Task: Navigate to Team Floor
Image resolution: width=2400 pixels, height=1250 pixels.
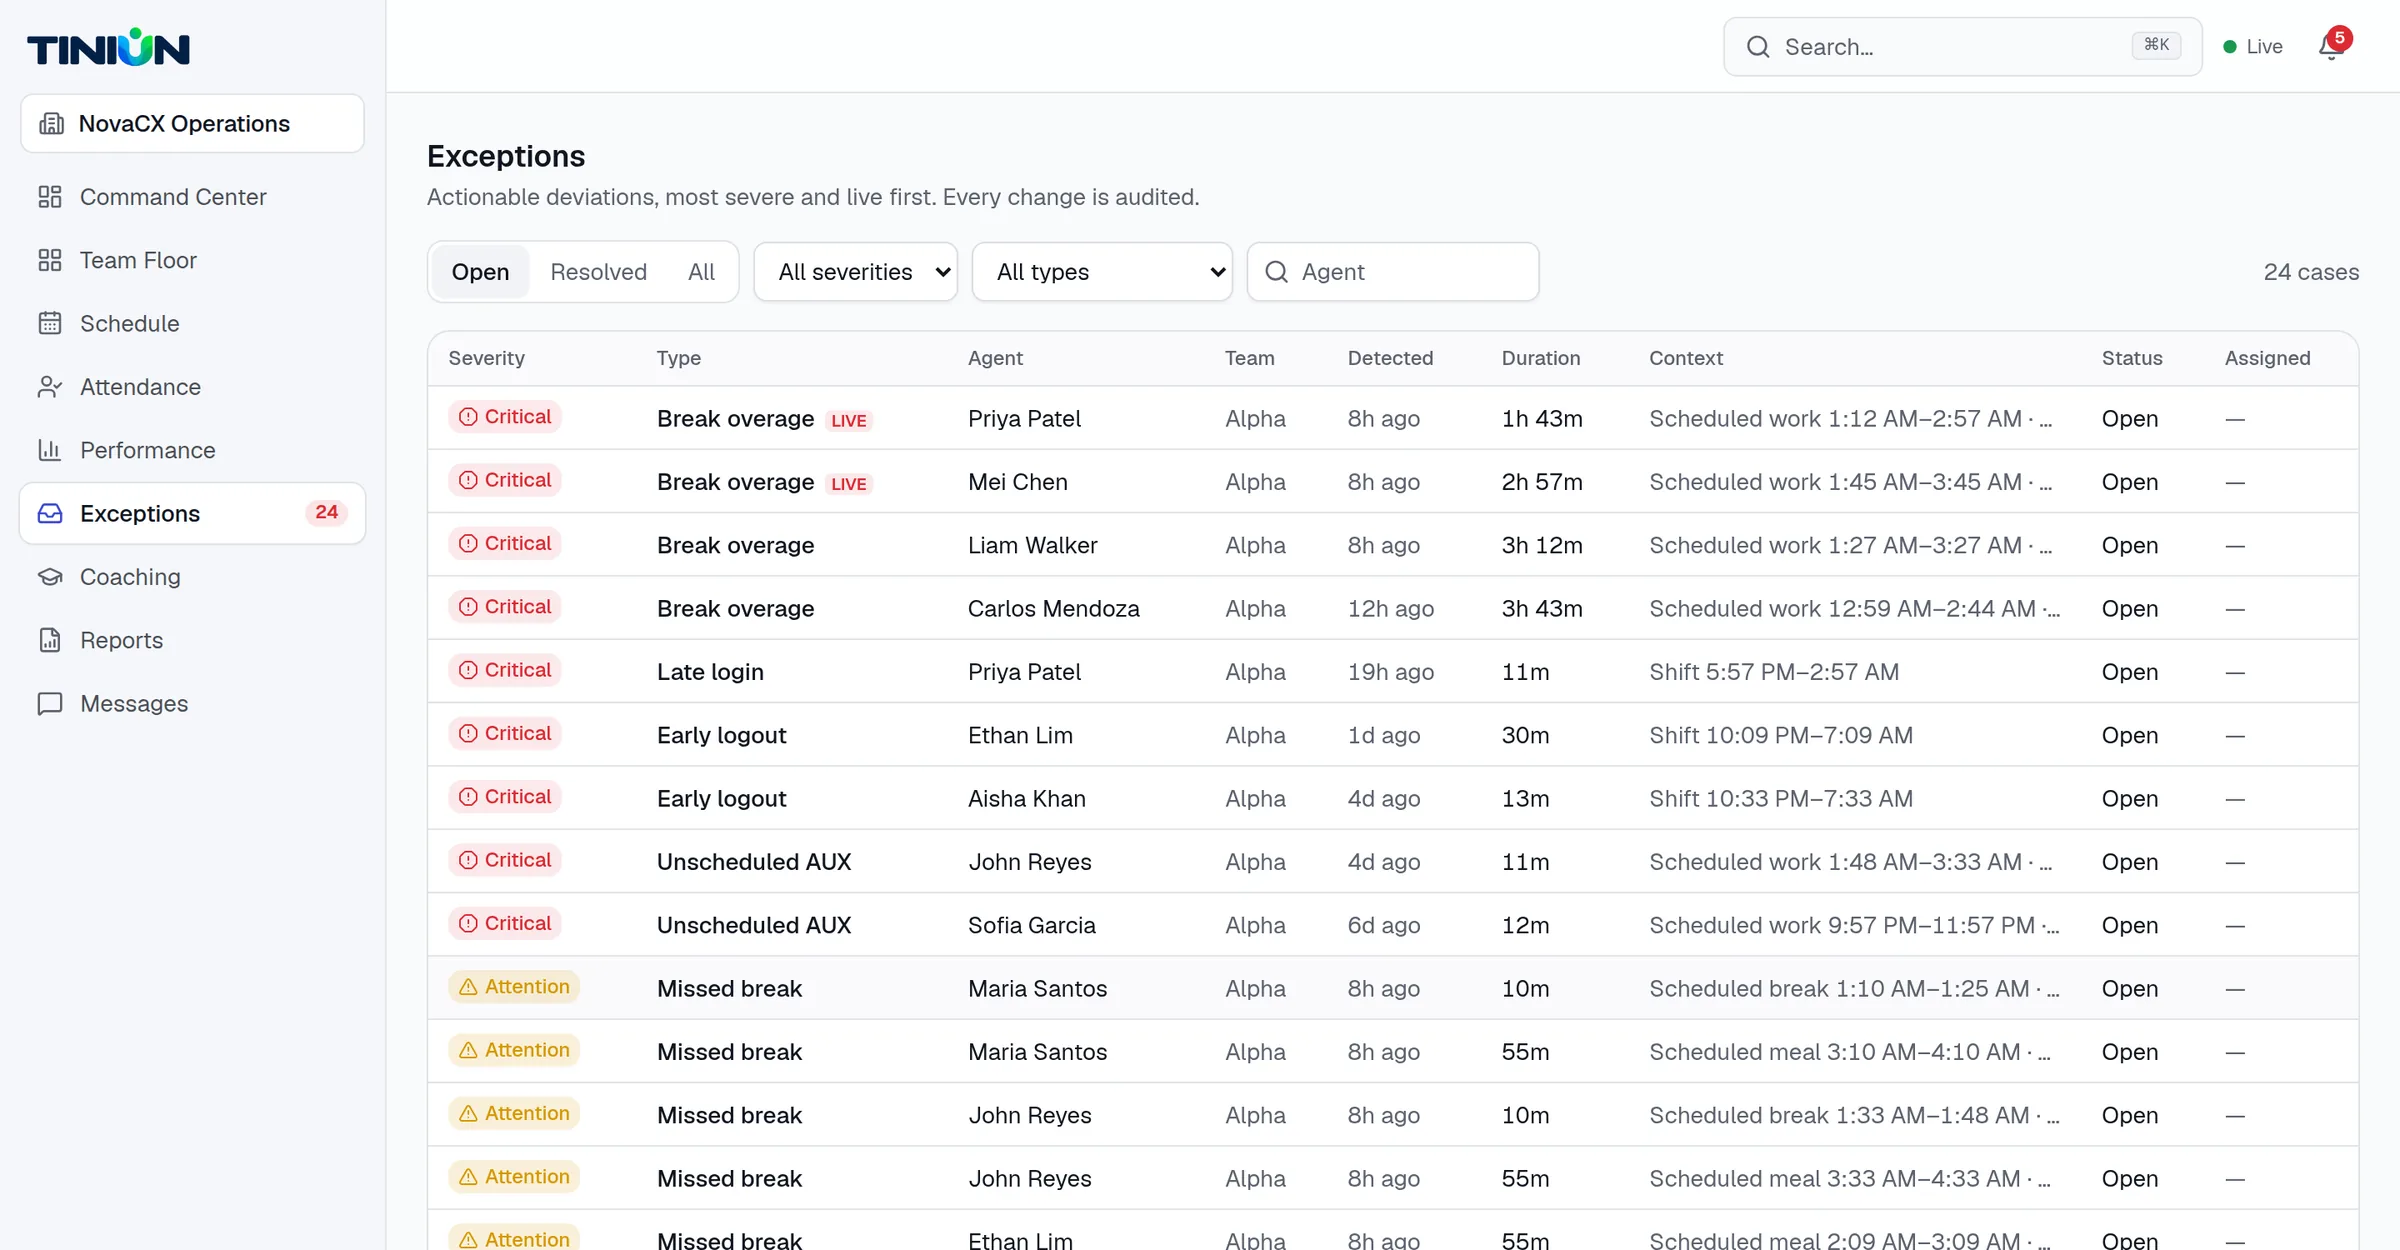Action: click(x=192, y=260)
